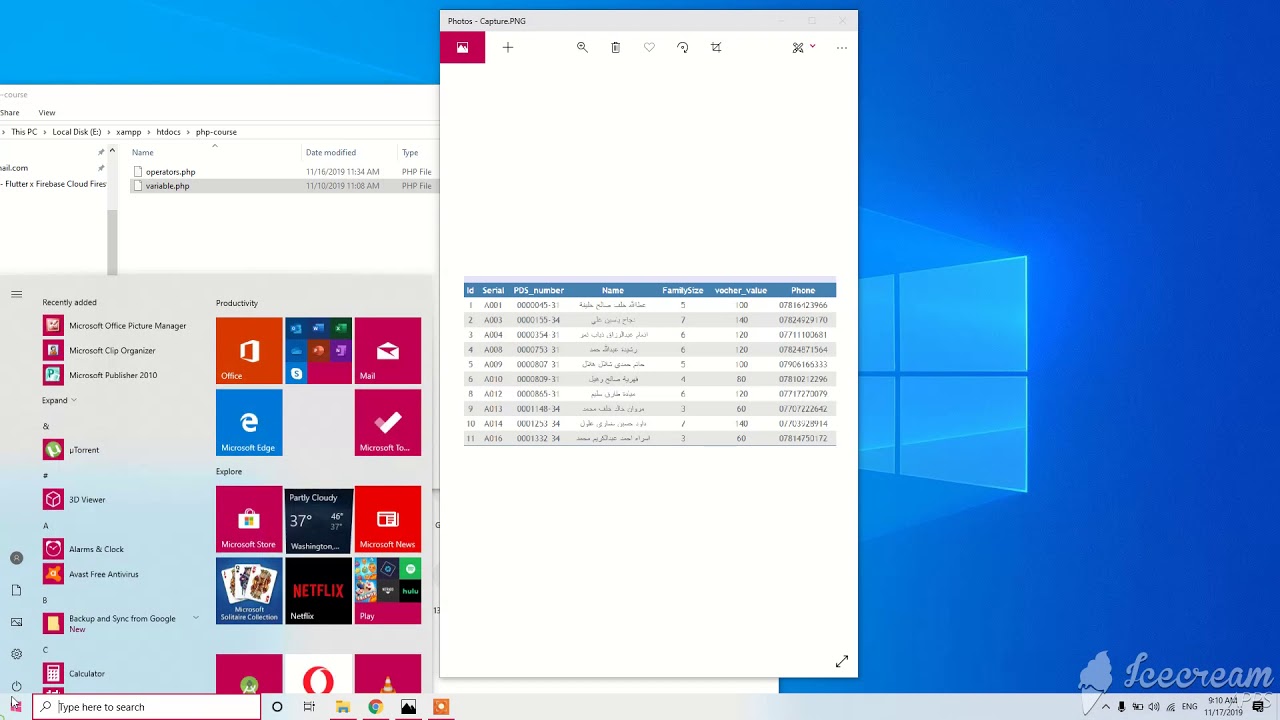
Task: Open the Netflix tile
Action: click(x=319, y=591)
